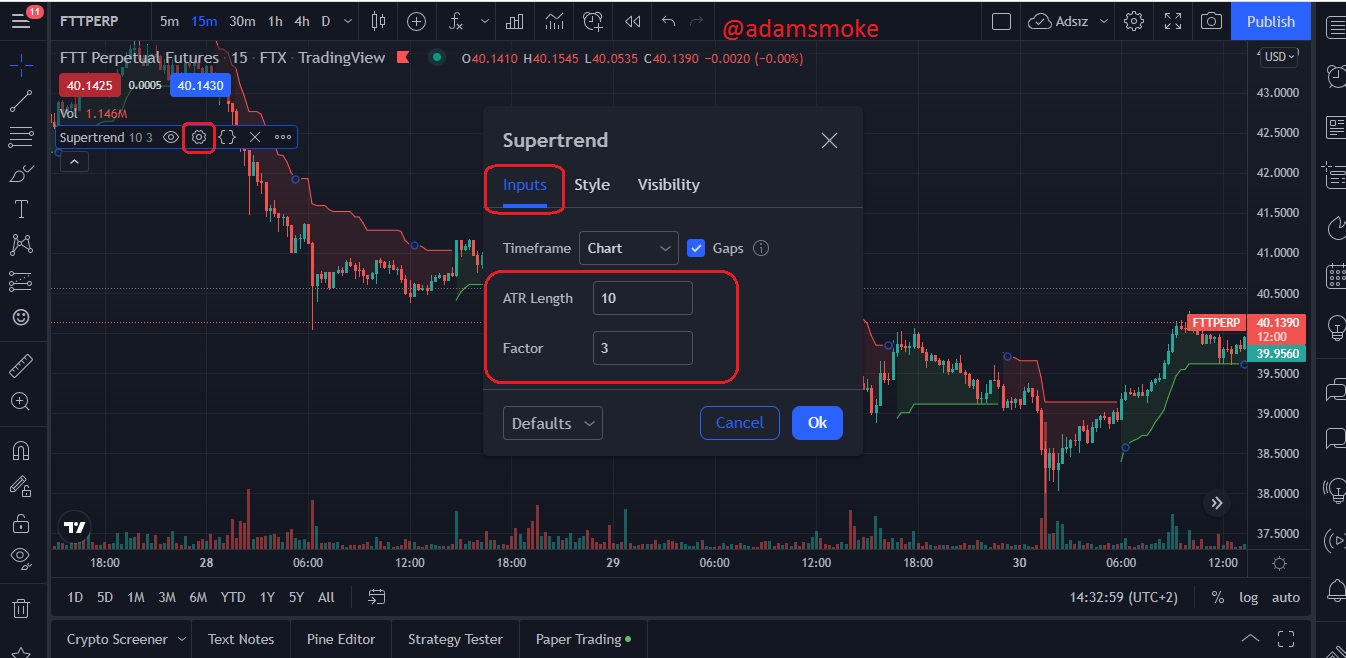Click the Publish button

pyautogui.click(x=1271, y=21)
